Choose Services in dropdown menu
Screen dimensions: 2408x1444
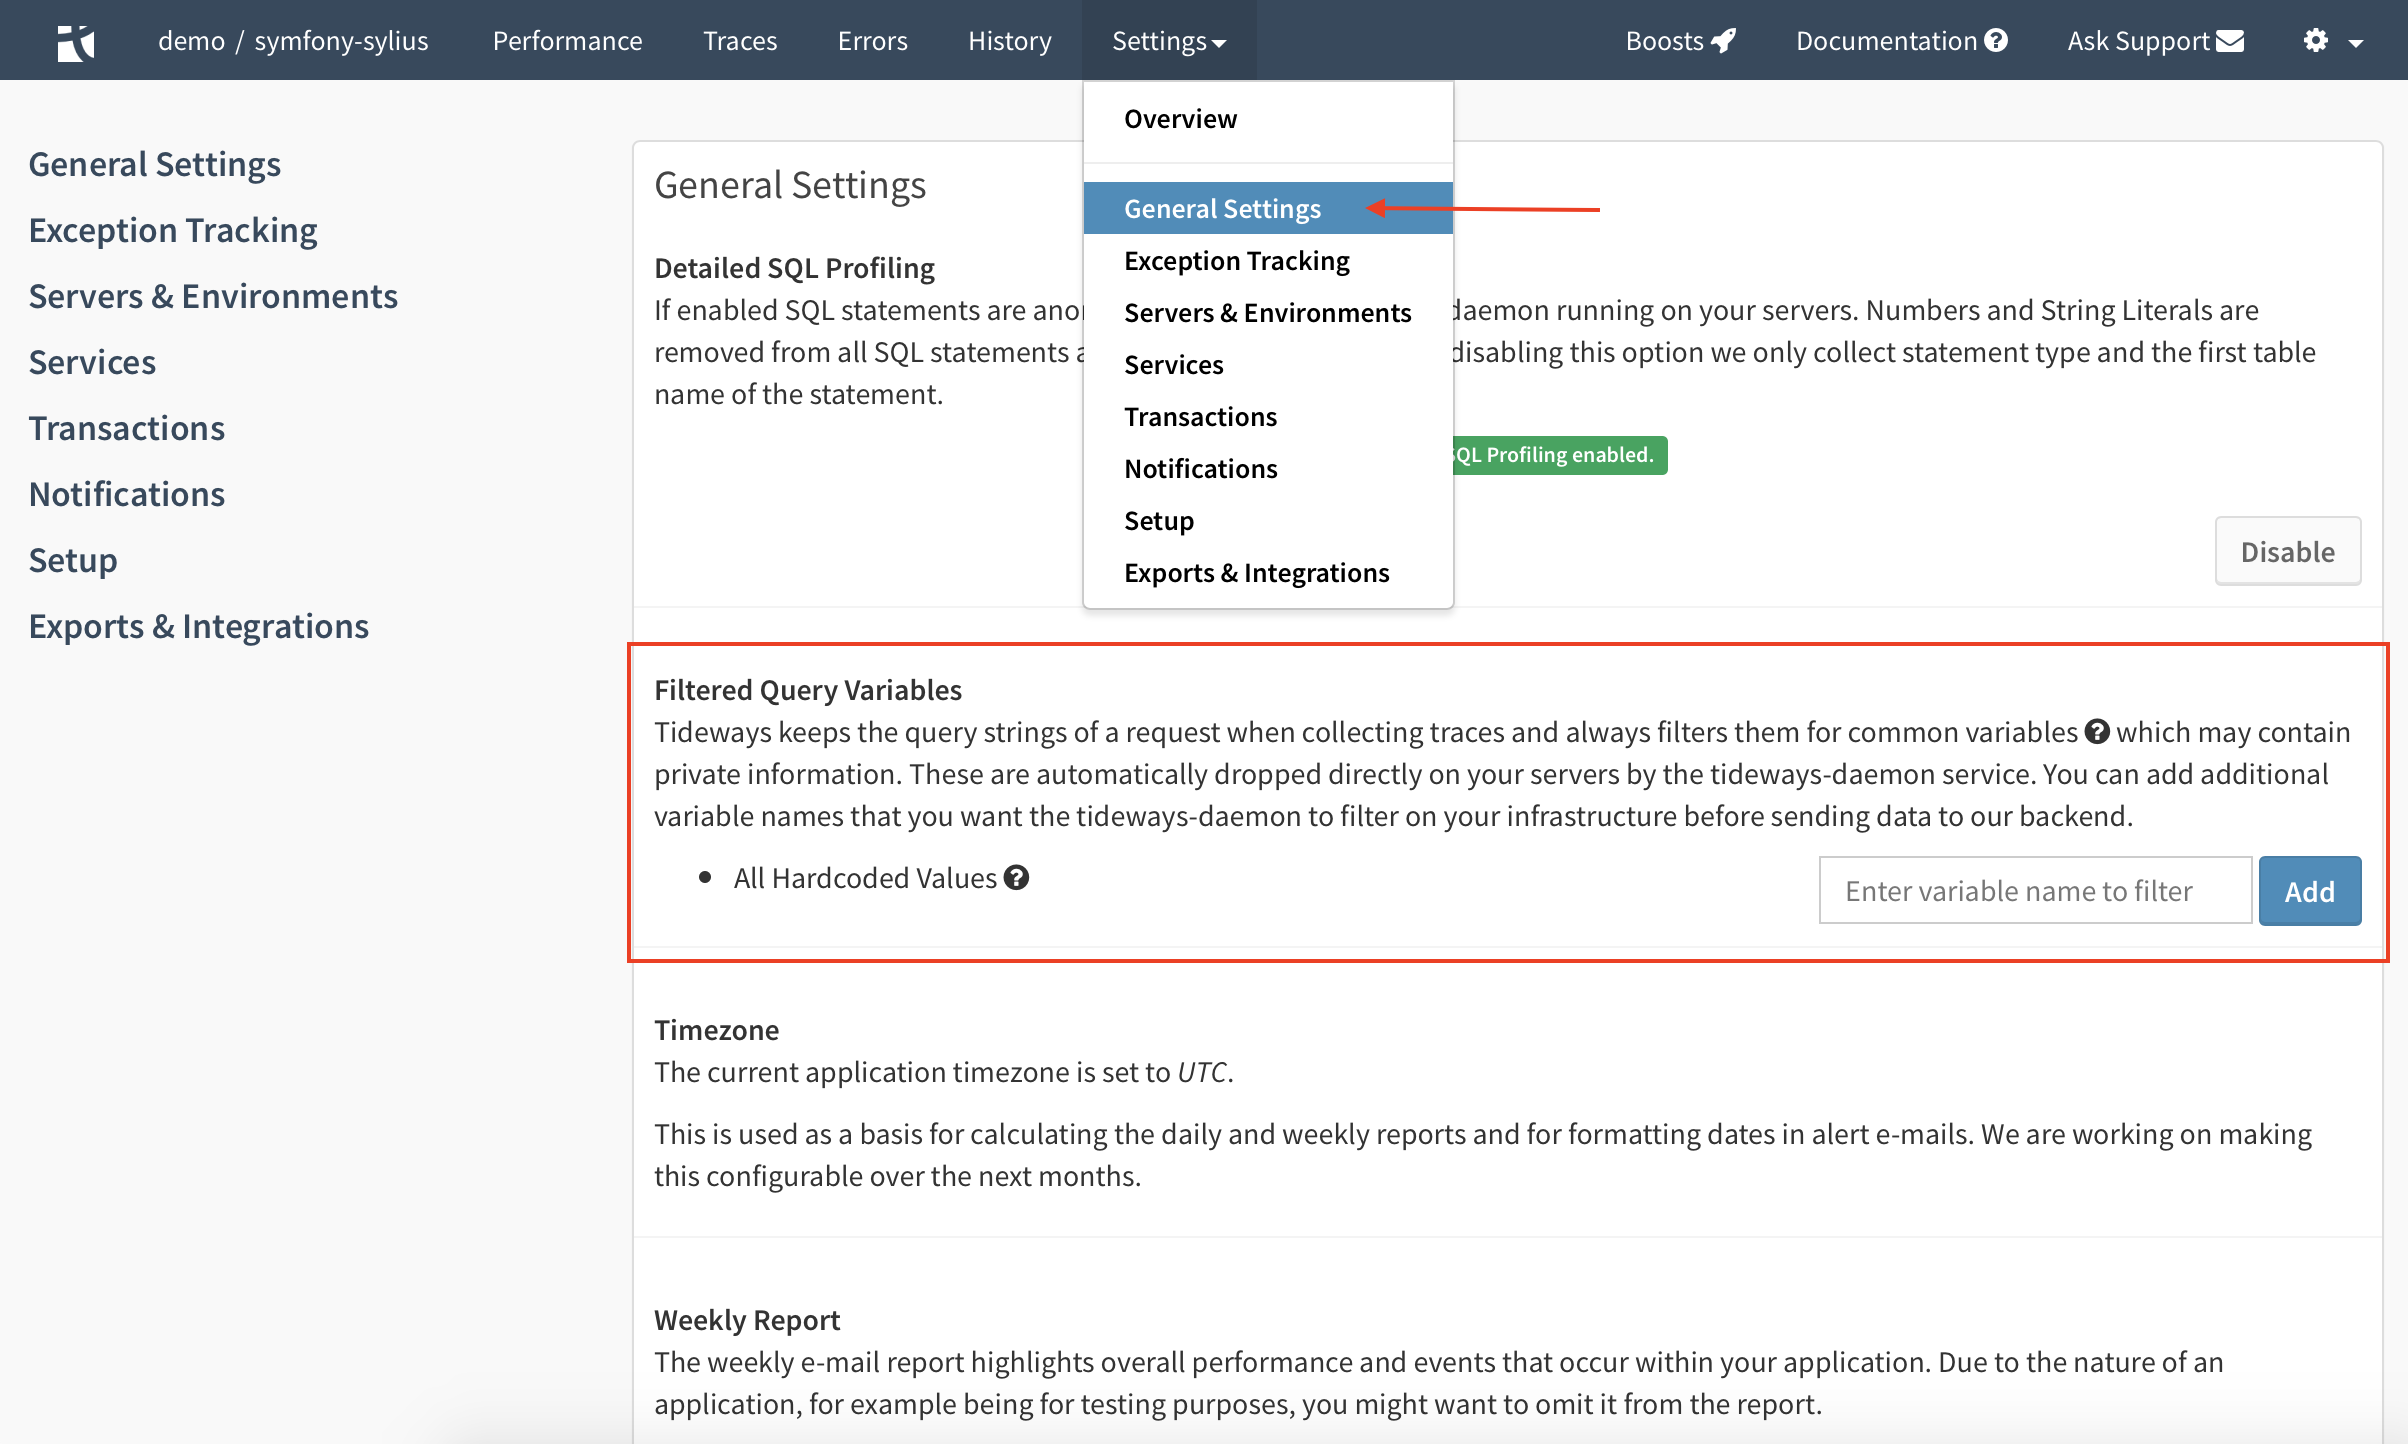(1268, 364)
